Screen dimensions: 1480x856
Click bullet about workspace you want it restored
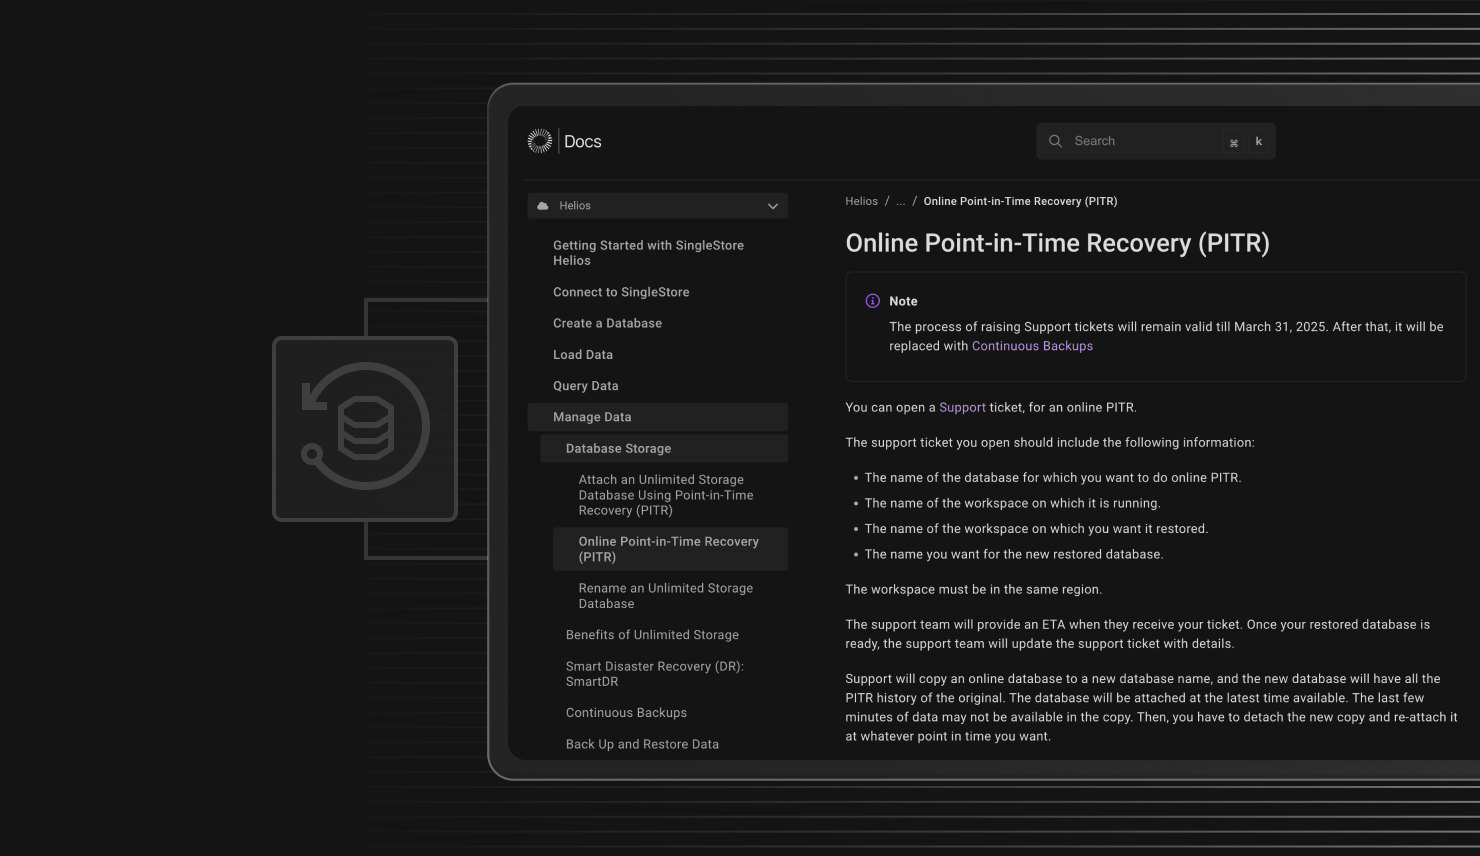click(1036, 528)
